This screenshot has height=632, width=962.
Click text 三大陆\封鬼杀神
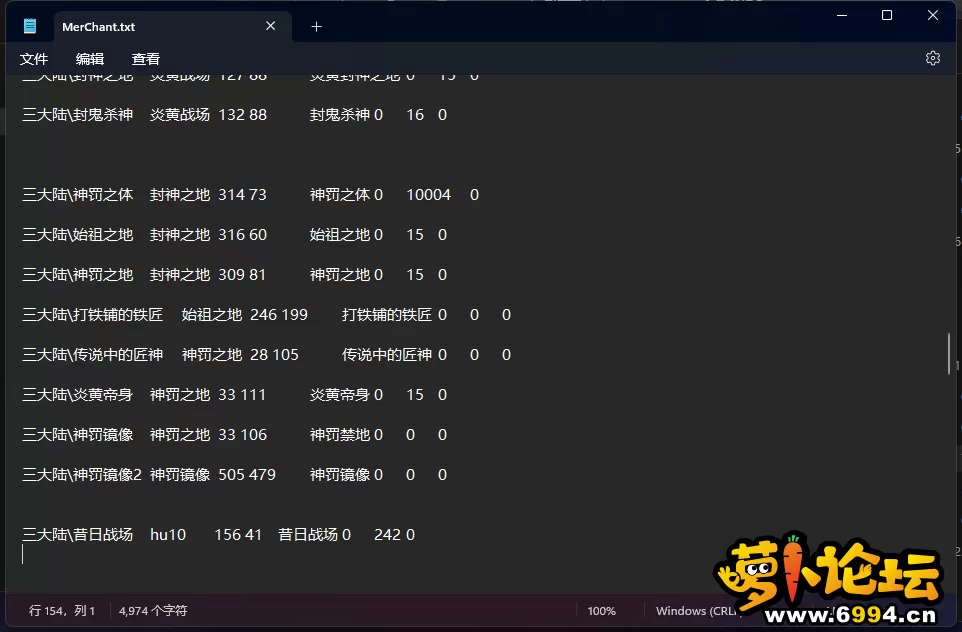(x=78, y=115)
